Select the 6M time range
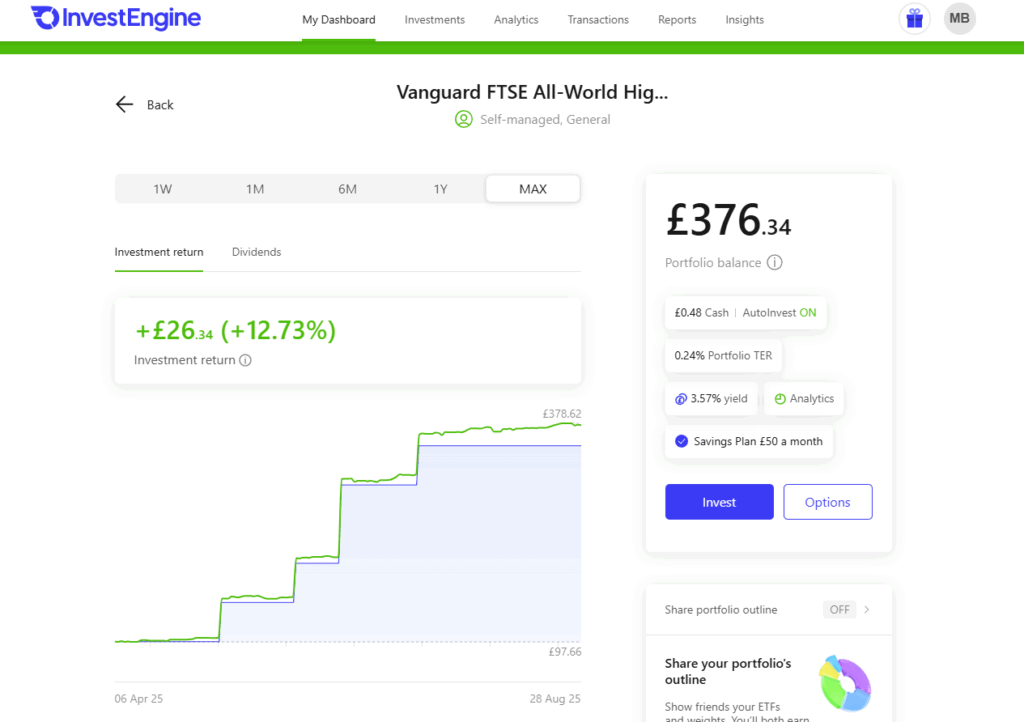The image size is (1024, 722). (x=347, y=189)
